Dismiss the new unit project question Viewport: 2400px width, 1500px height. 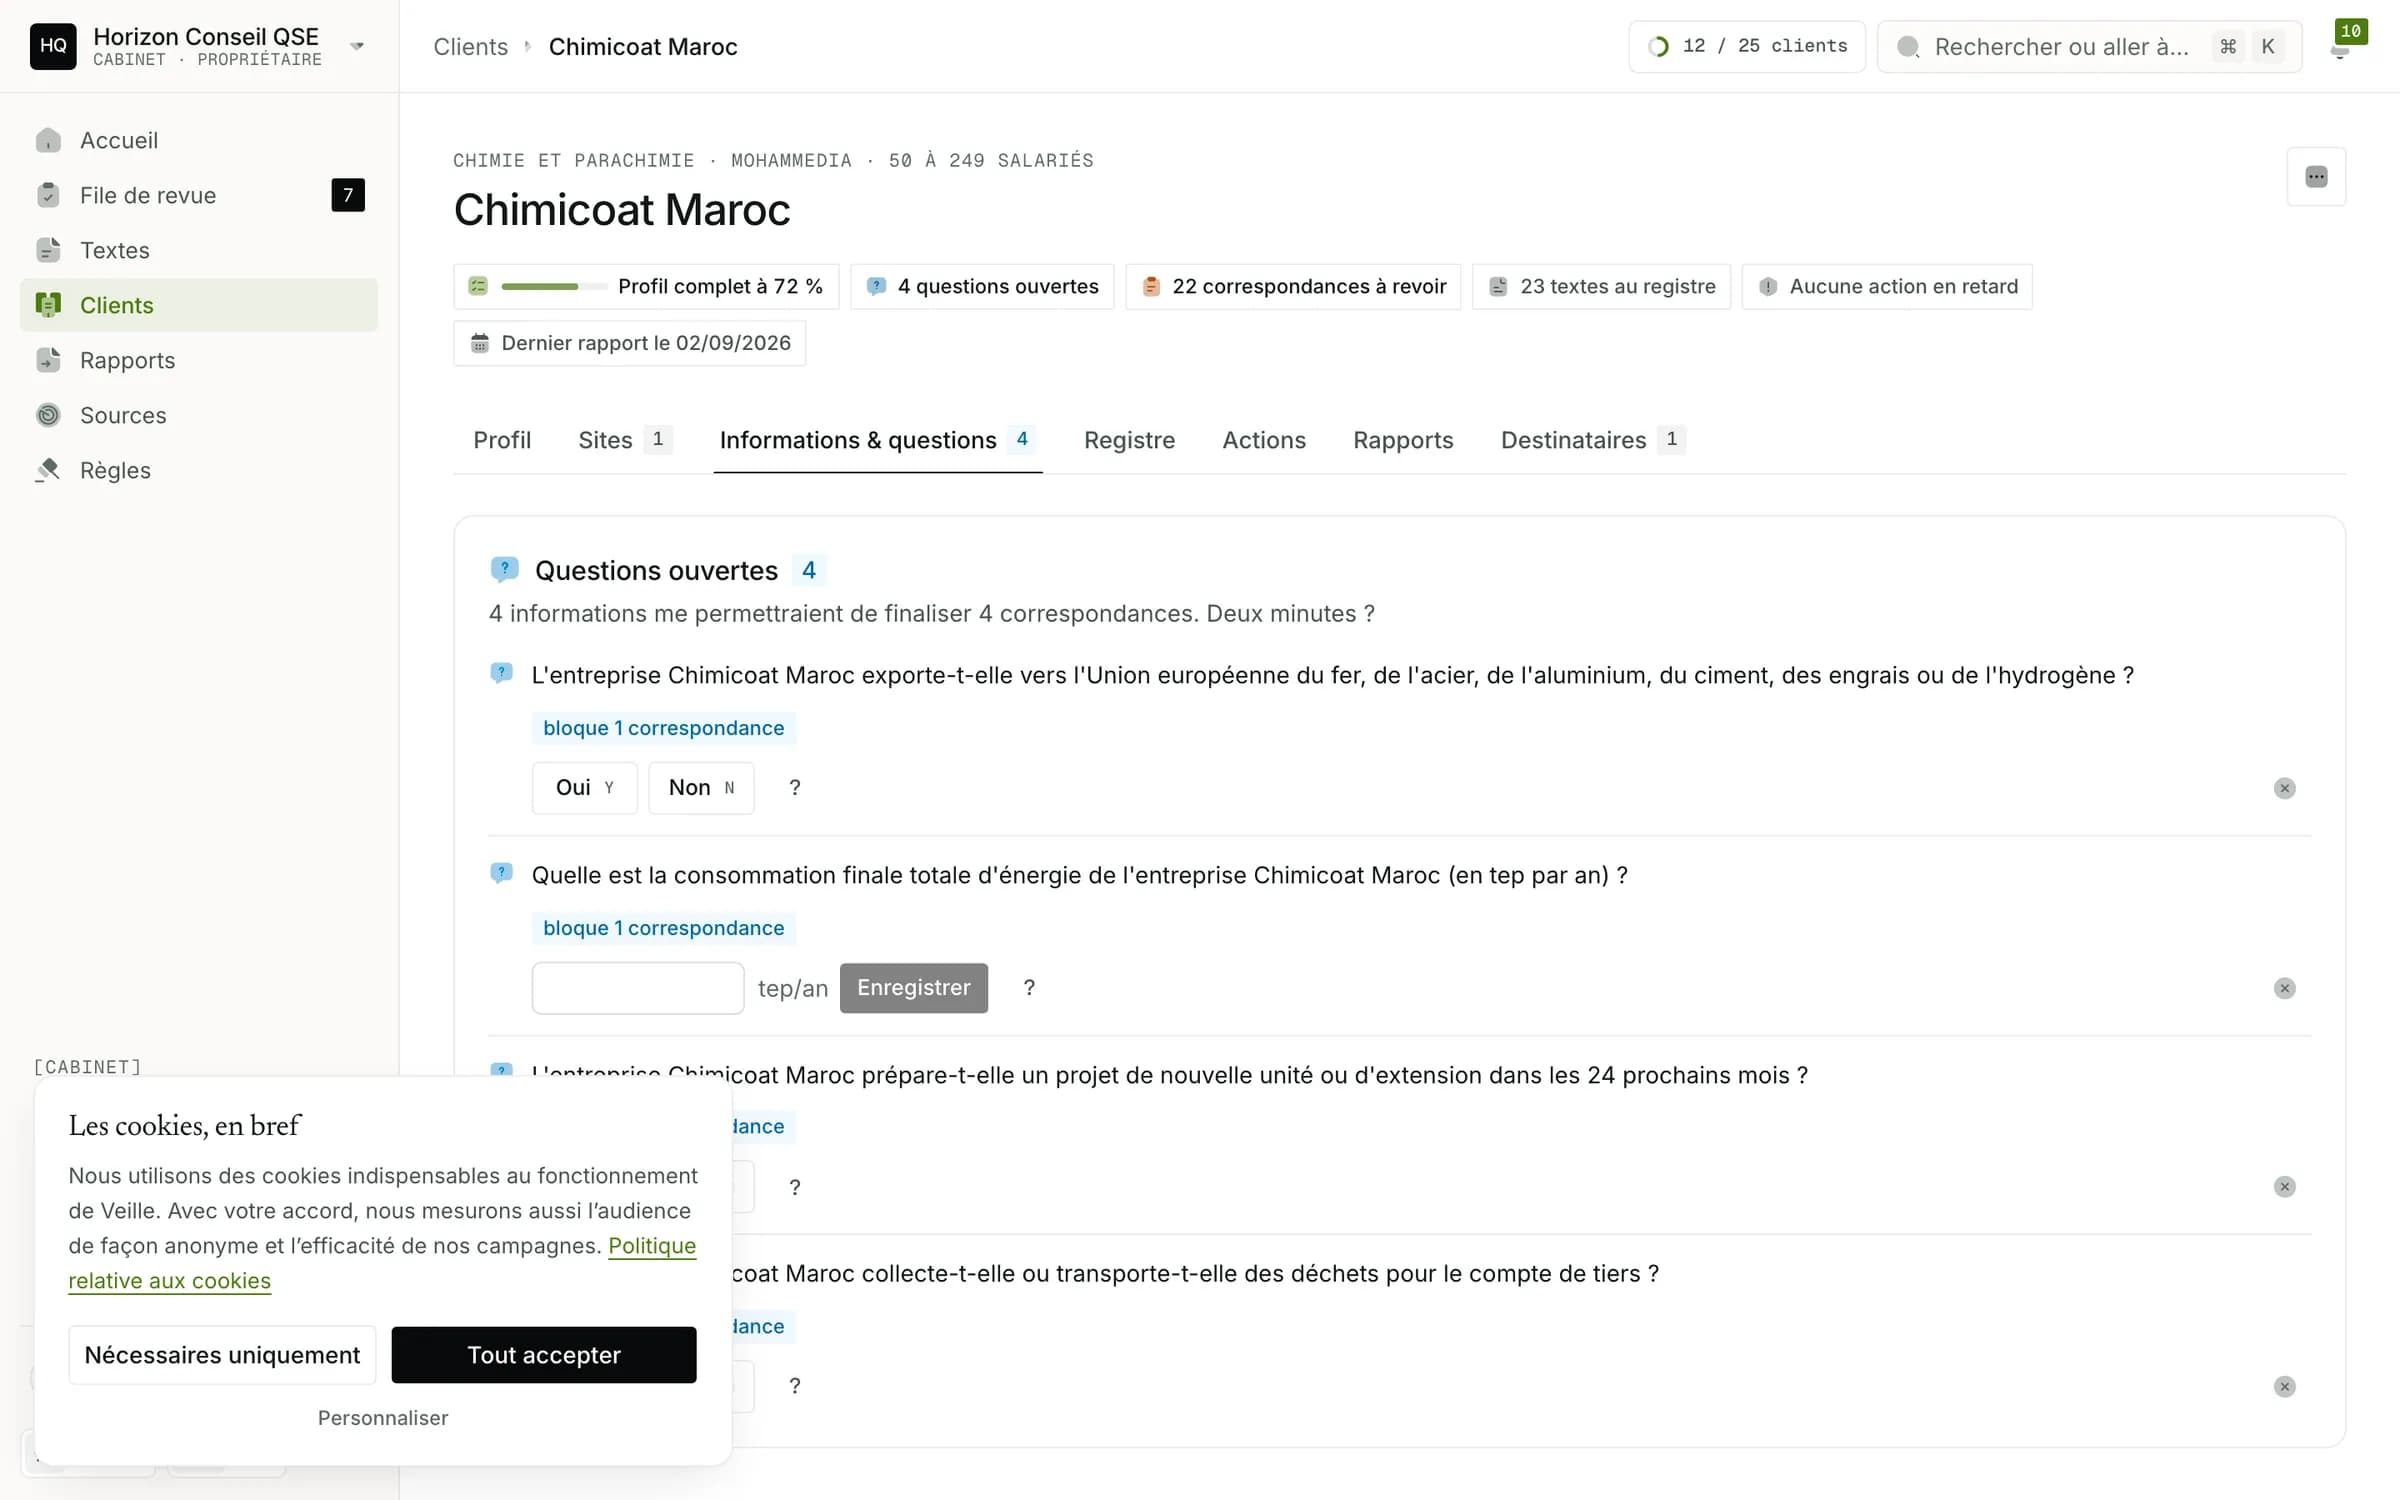point(2284,1186)
